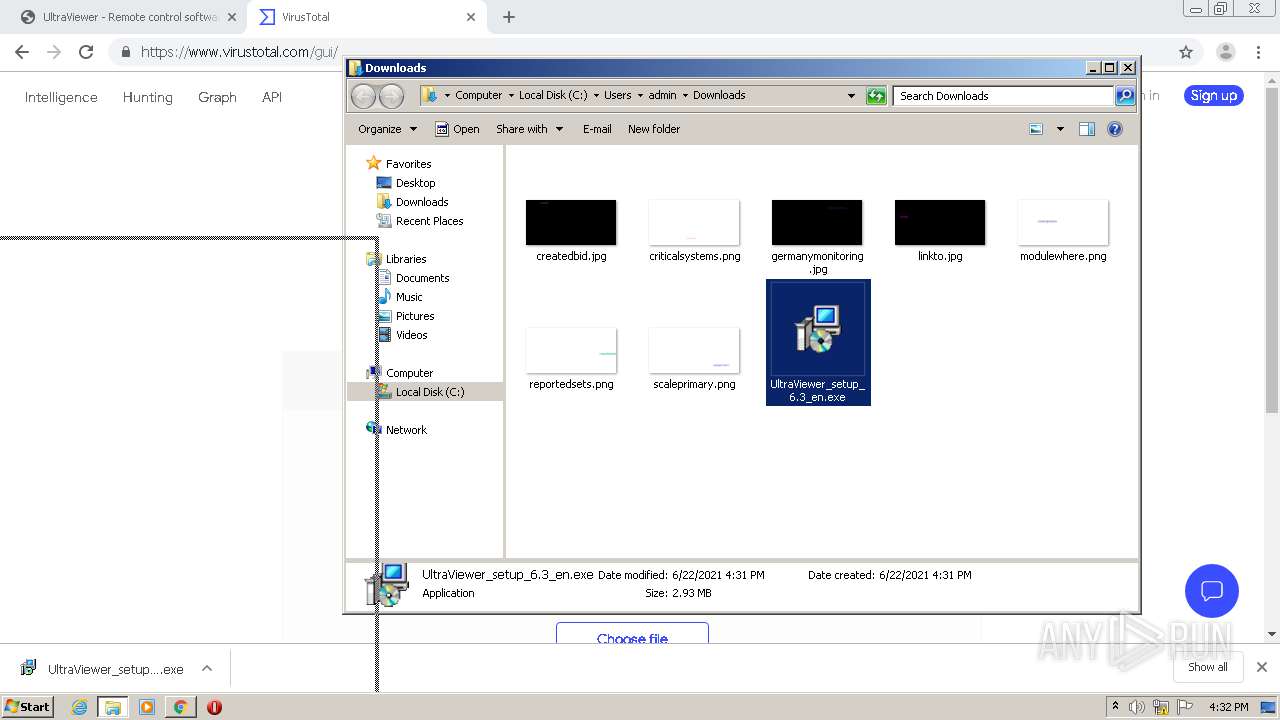Click the search magnifier in Downloads window

click(1125, 96)
